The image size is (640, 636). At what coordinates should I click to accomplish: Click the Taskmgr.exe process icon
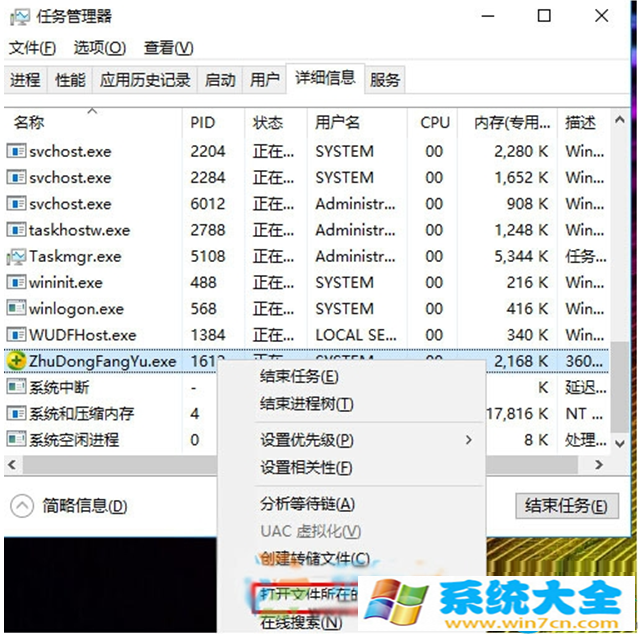click(x=16, y=256)
